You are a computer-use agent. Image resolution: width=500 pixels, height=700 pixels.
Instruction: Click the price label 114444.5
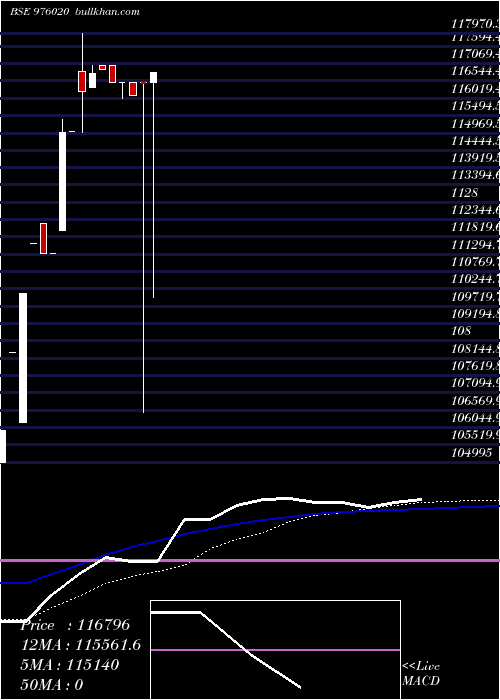[x=475, y=141]
